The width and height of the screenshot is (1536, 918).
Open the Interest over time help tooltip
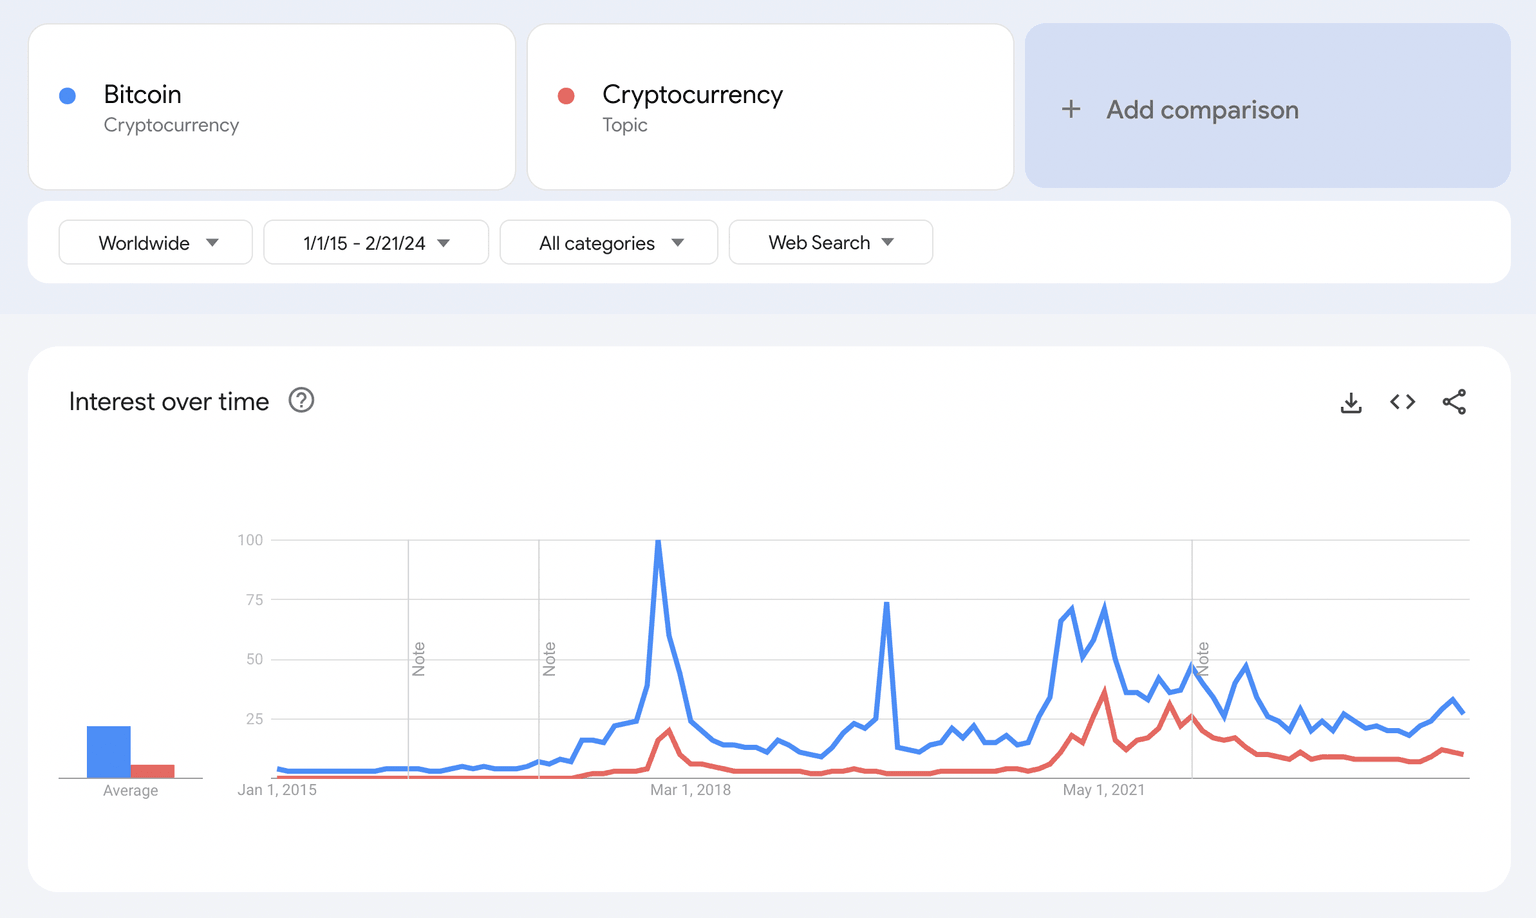(x=301, y=400)
